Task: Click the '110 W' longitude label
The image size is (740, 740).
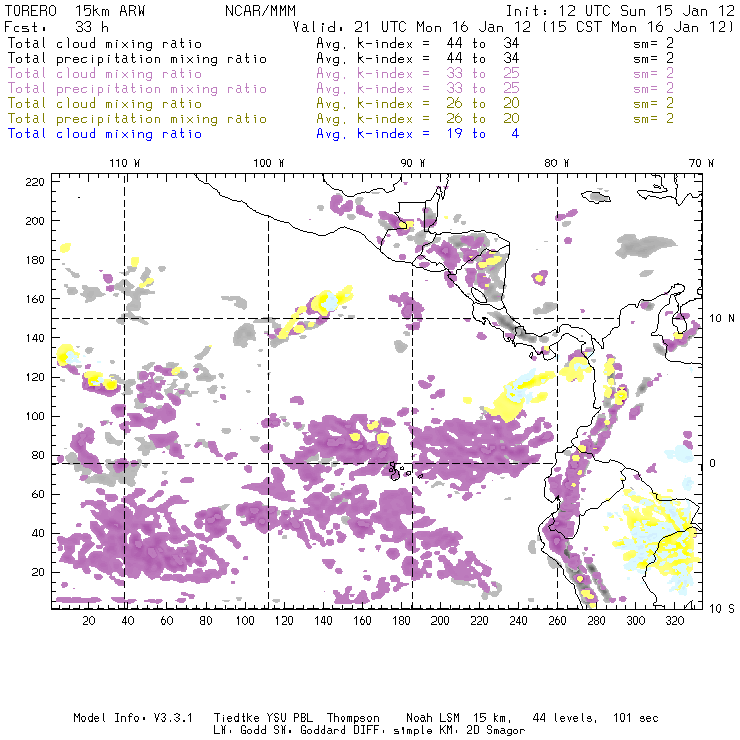Action: click(x=125, y=163)
